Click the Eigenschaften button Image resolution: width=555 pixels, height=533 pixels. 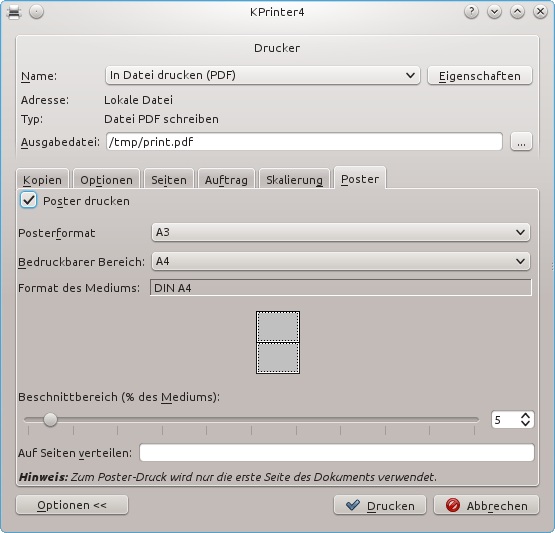[x=480, y=76]
